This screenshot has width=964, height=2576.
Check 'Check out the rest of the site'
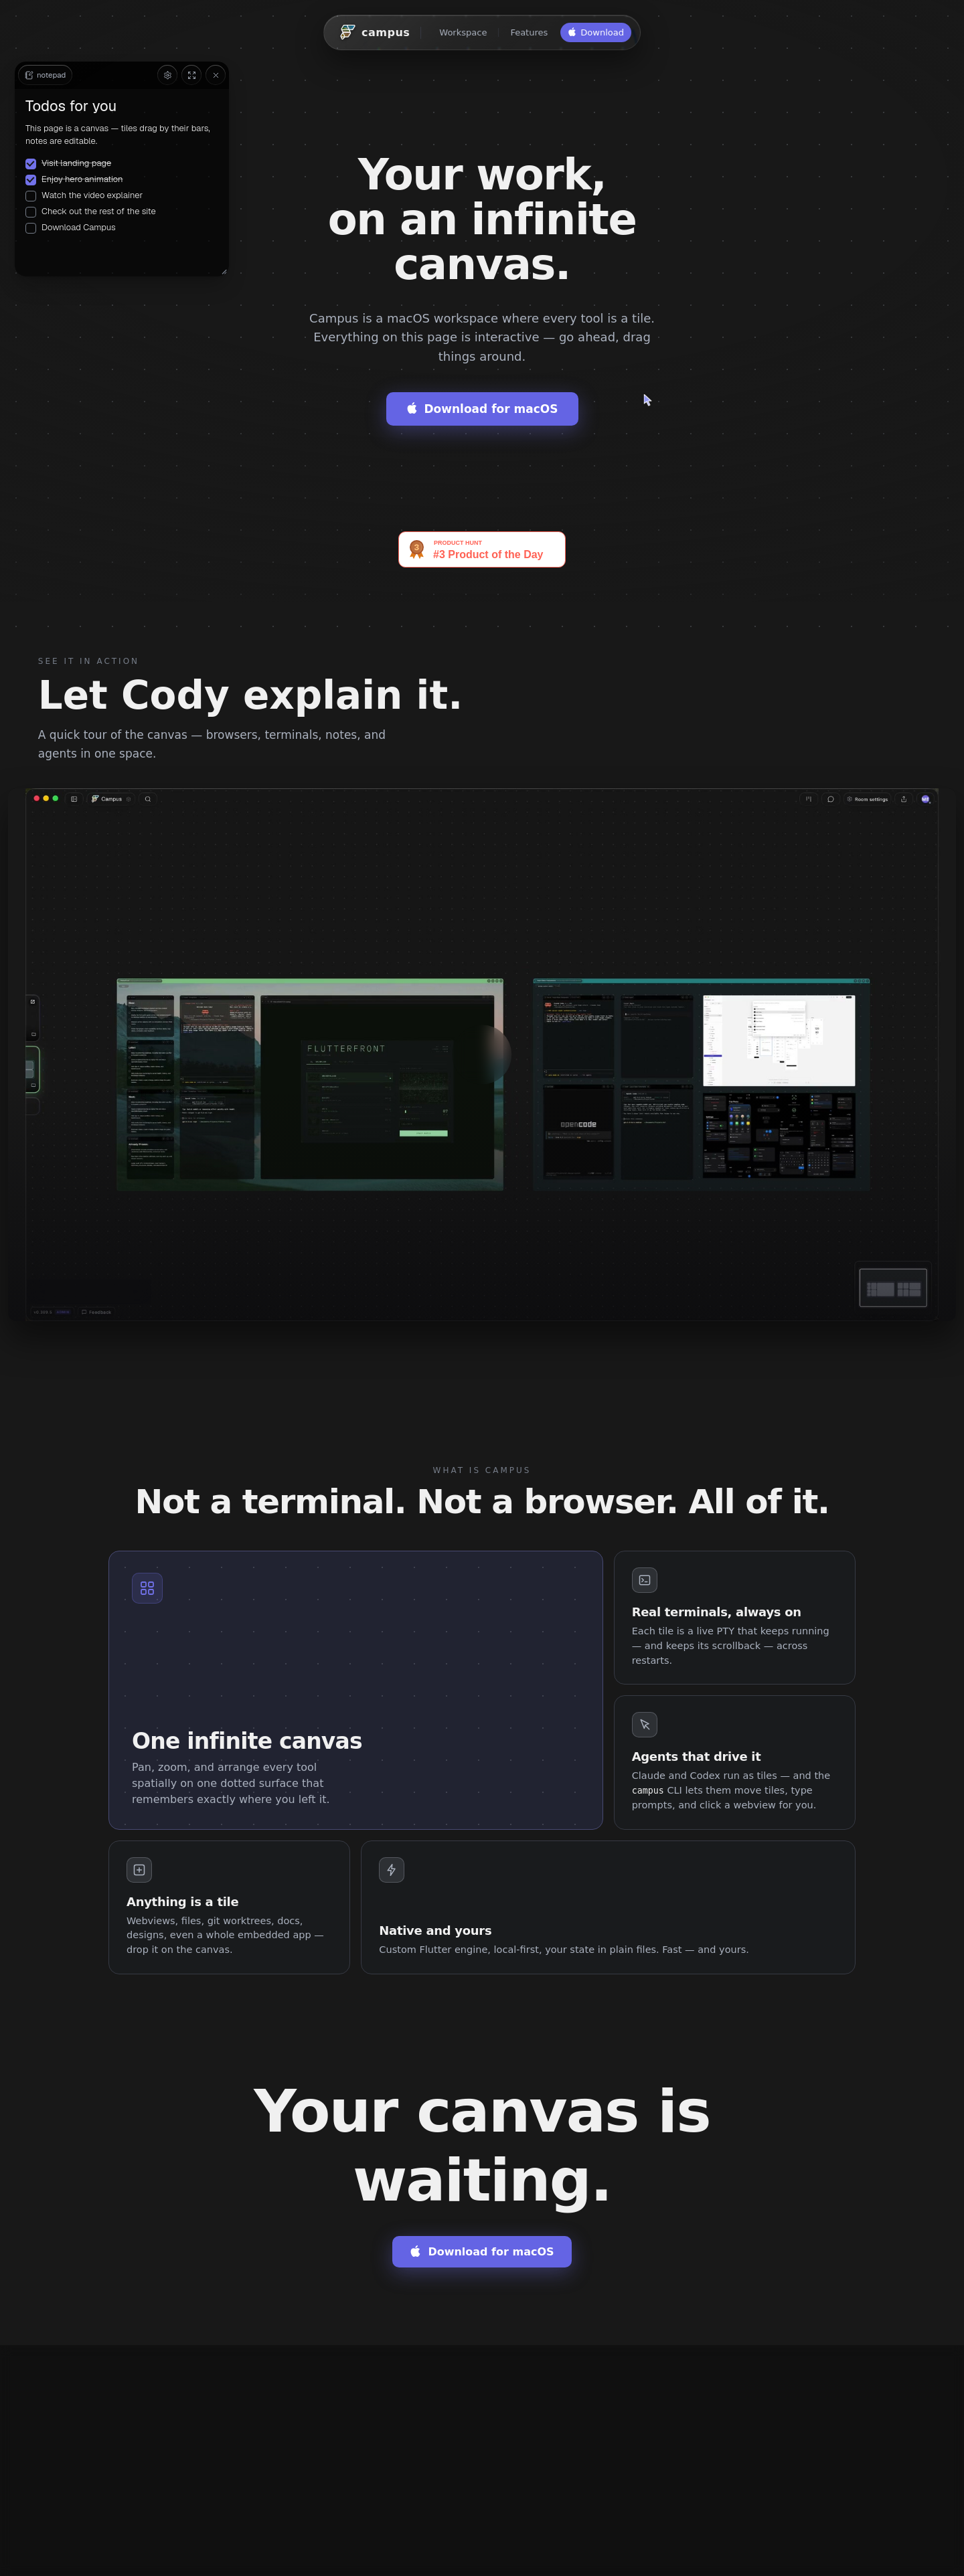(x=31, y=212)
